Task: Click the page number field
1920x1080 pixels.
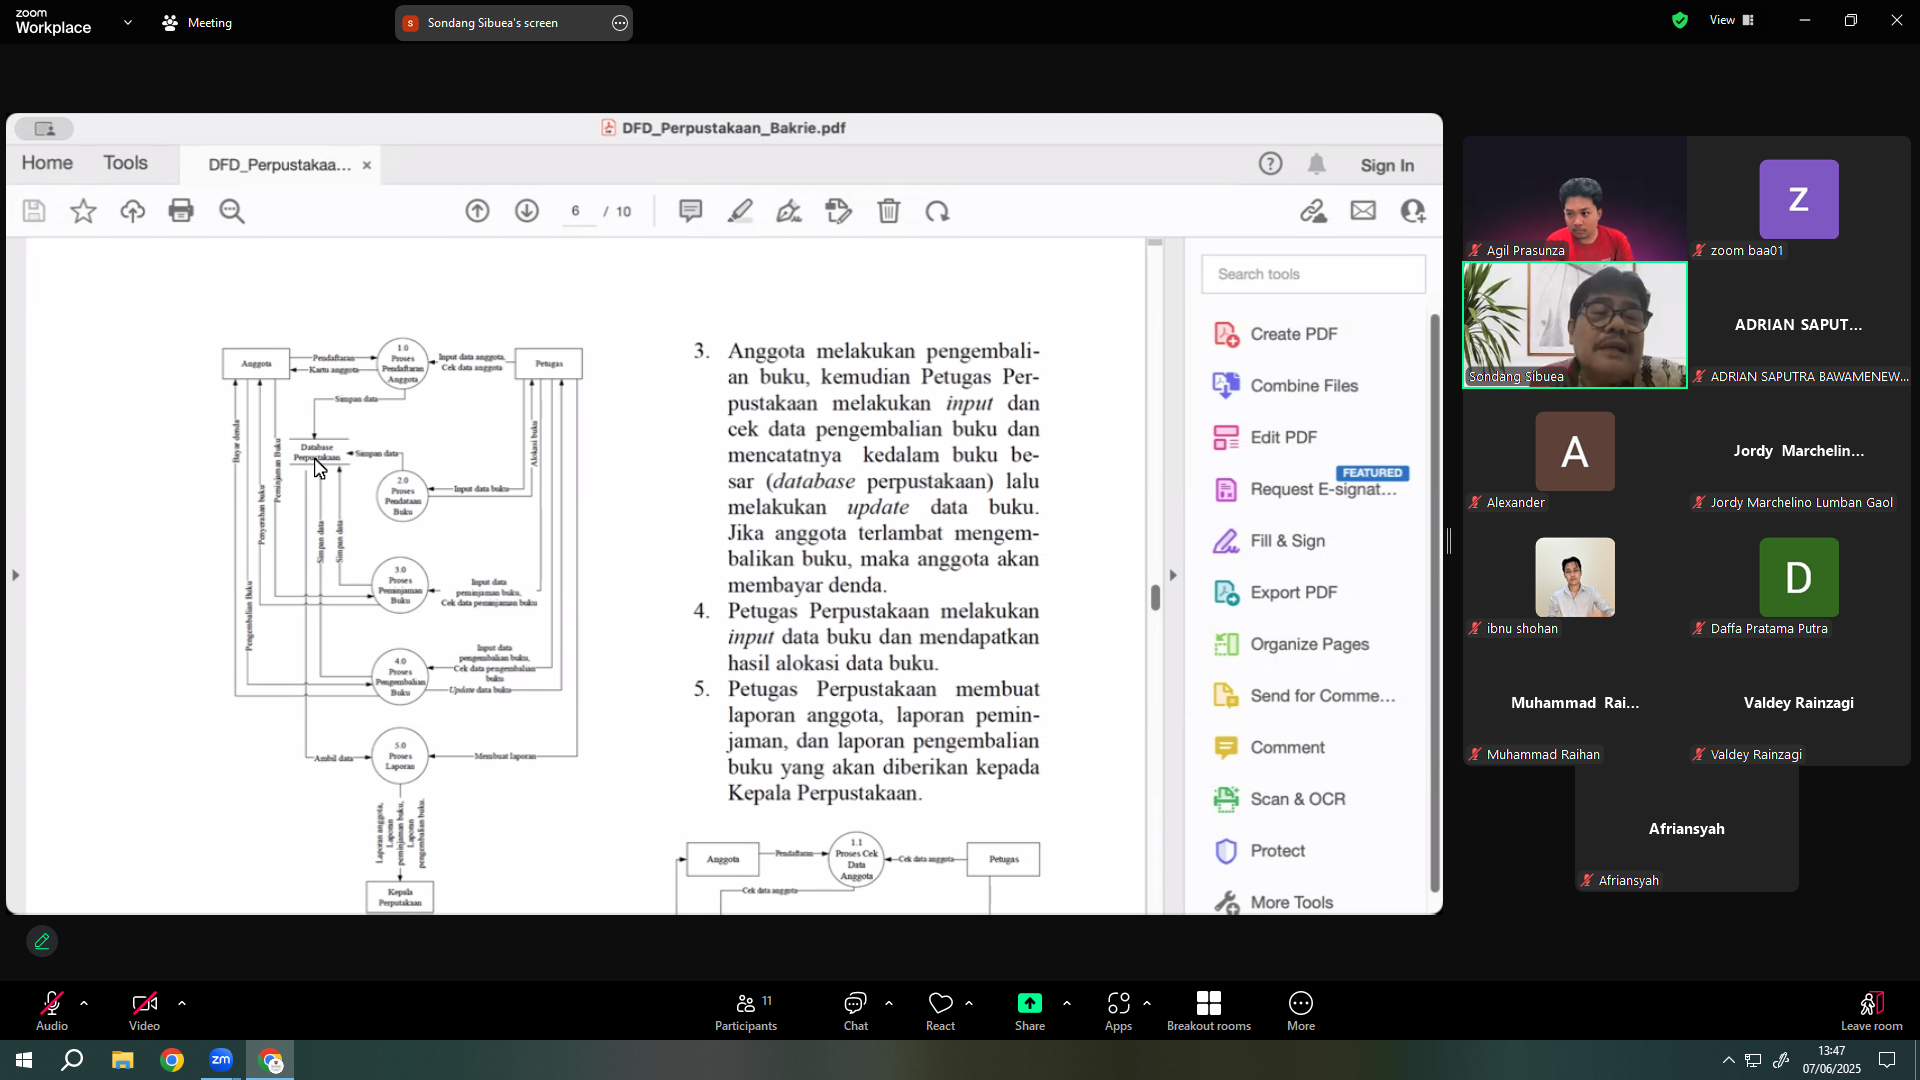Action: tap(576, 211)
